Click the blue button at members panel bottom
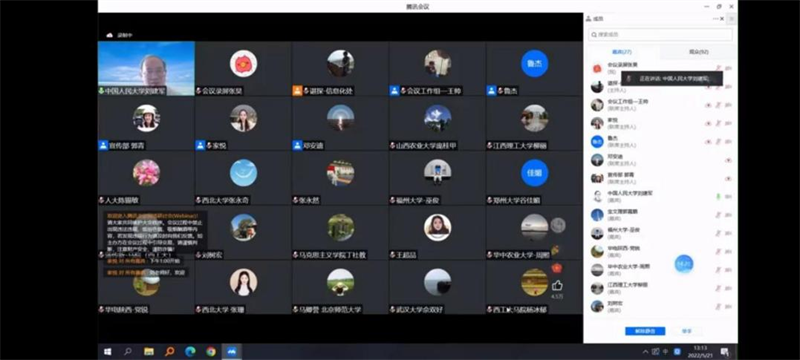Image resolution: width=800 pixels, height=360 pixels. pos(645,331)
